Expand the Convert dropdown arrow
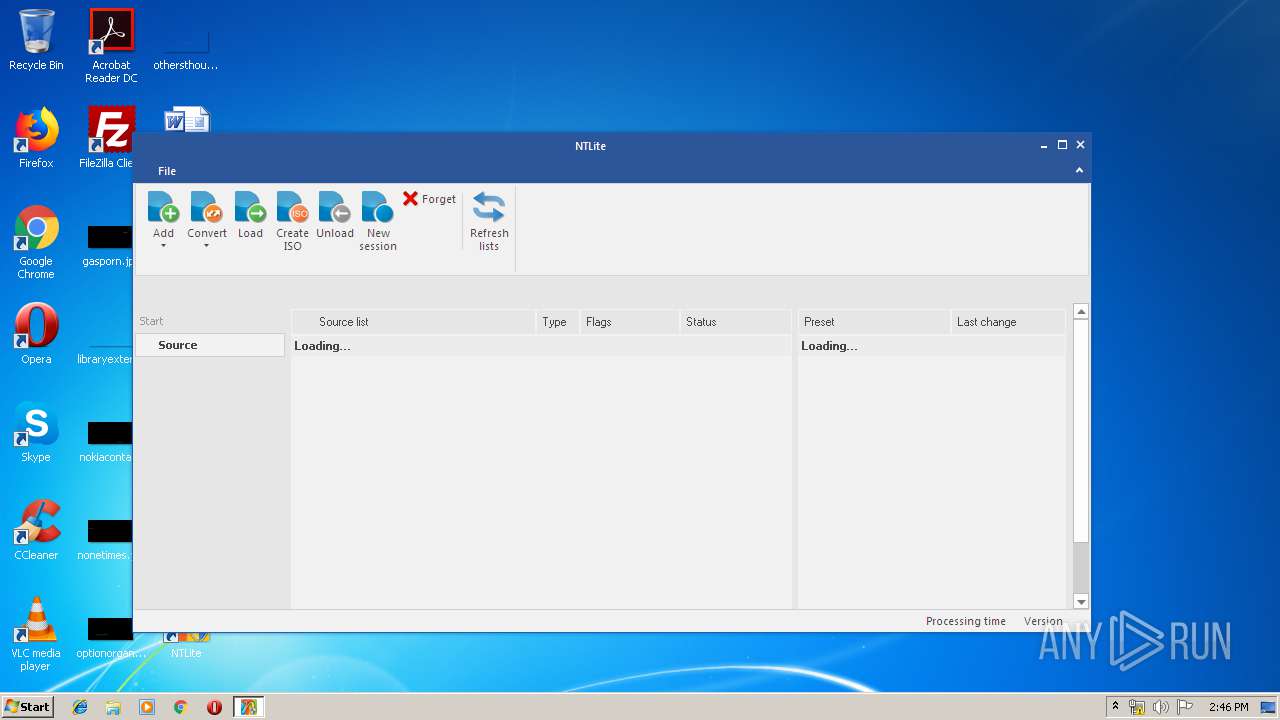The image size is (1280, 720). [x=207, y=246]
